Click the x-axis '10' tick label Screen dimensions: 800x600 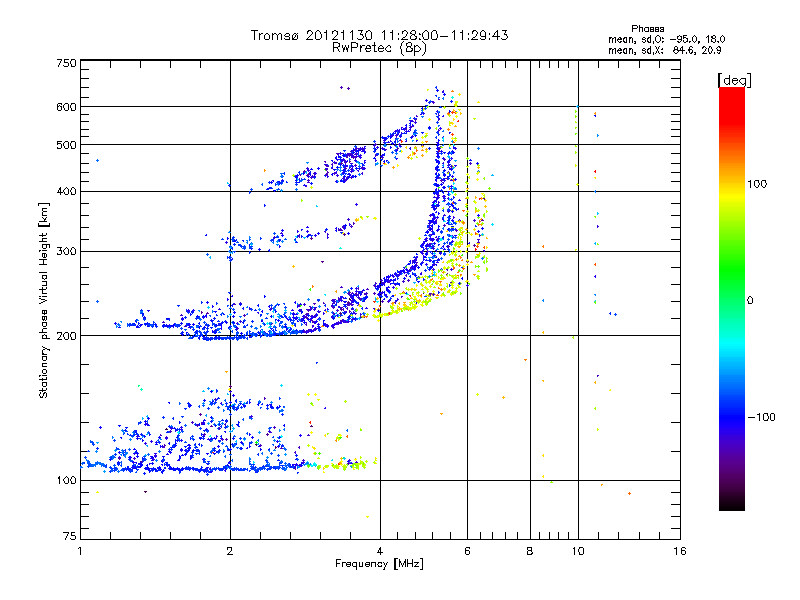point(578,551)
